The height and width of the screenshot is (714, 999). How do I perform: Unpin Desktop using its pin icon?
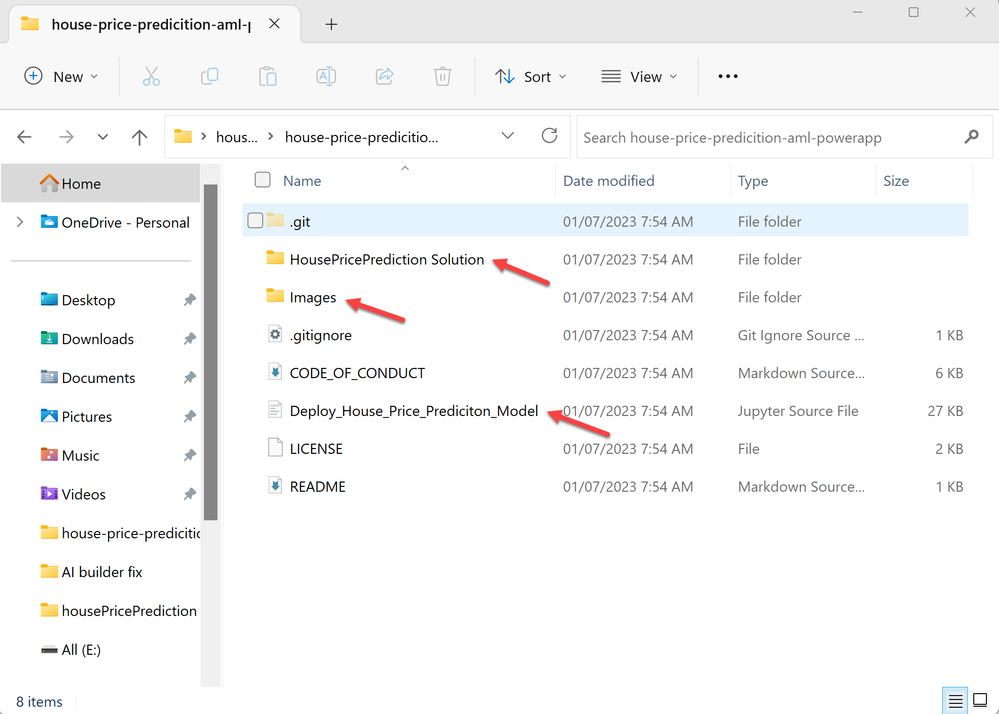coord(189,300)
